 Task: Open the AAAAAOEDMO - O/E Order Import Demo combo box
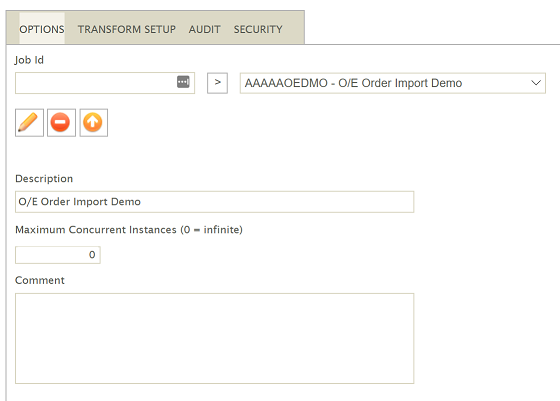coord(392,83)
